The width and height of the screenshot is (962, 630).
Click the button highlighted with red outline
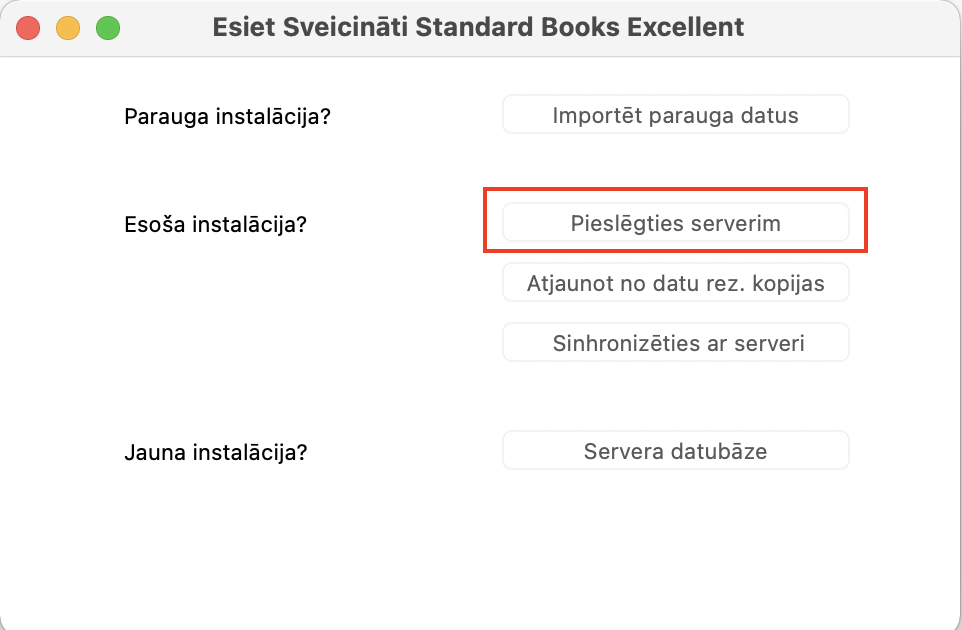point(675,223)
